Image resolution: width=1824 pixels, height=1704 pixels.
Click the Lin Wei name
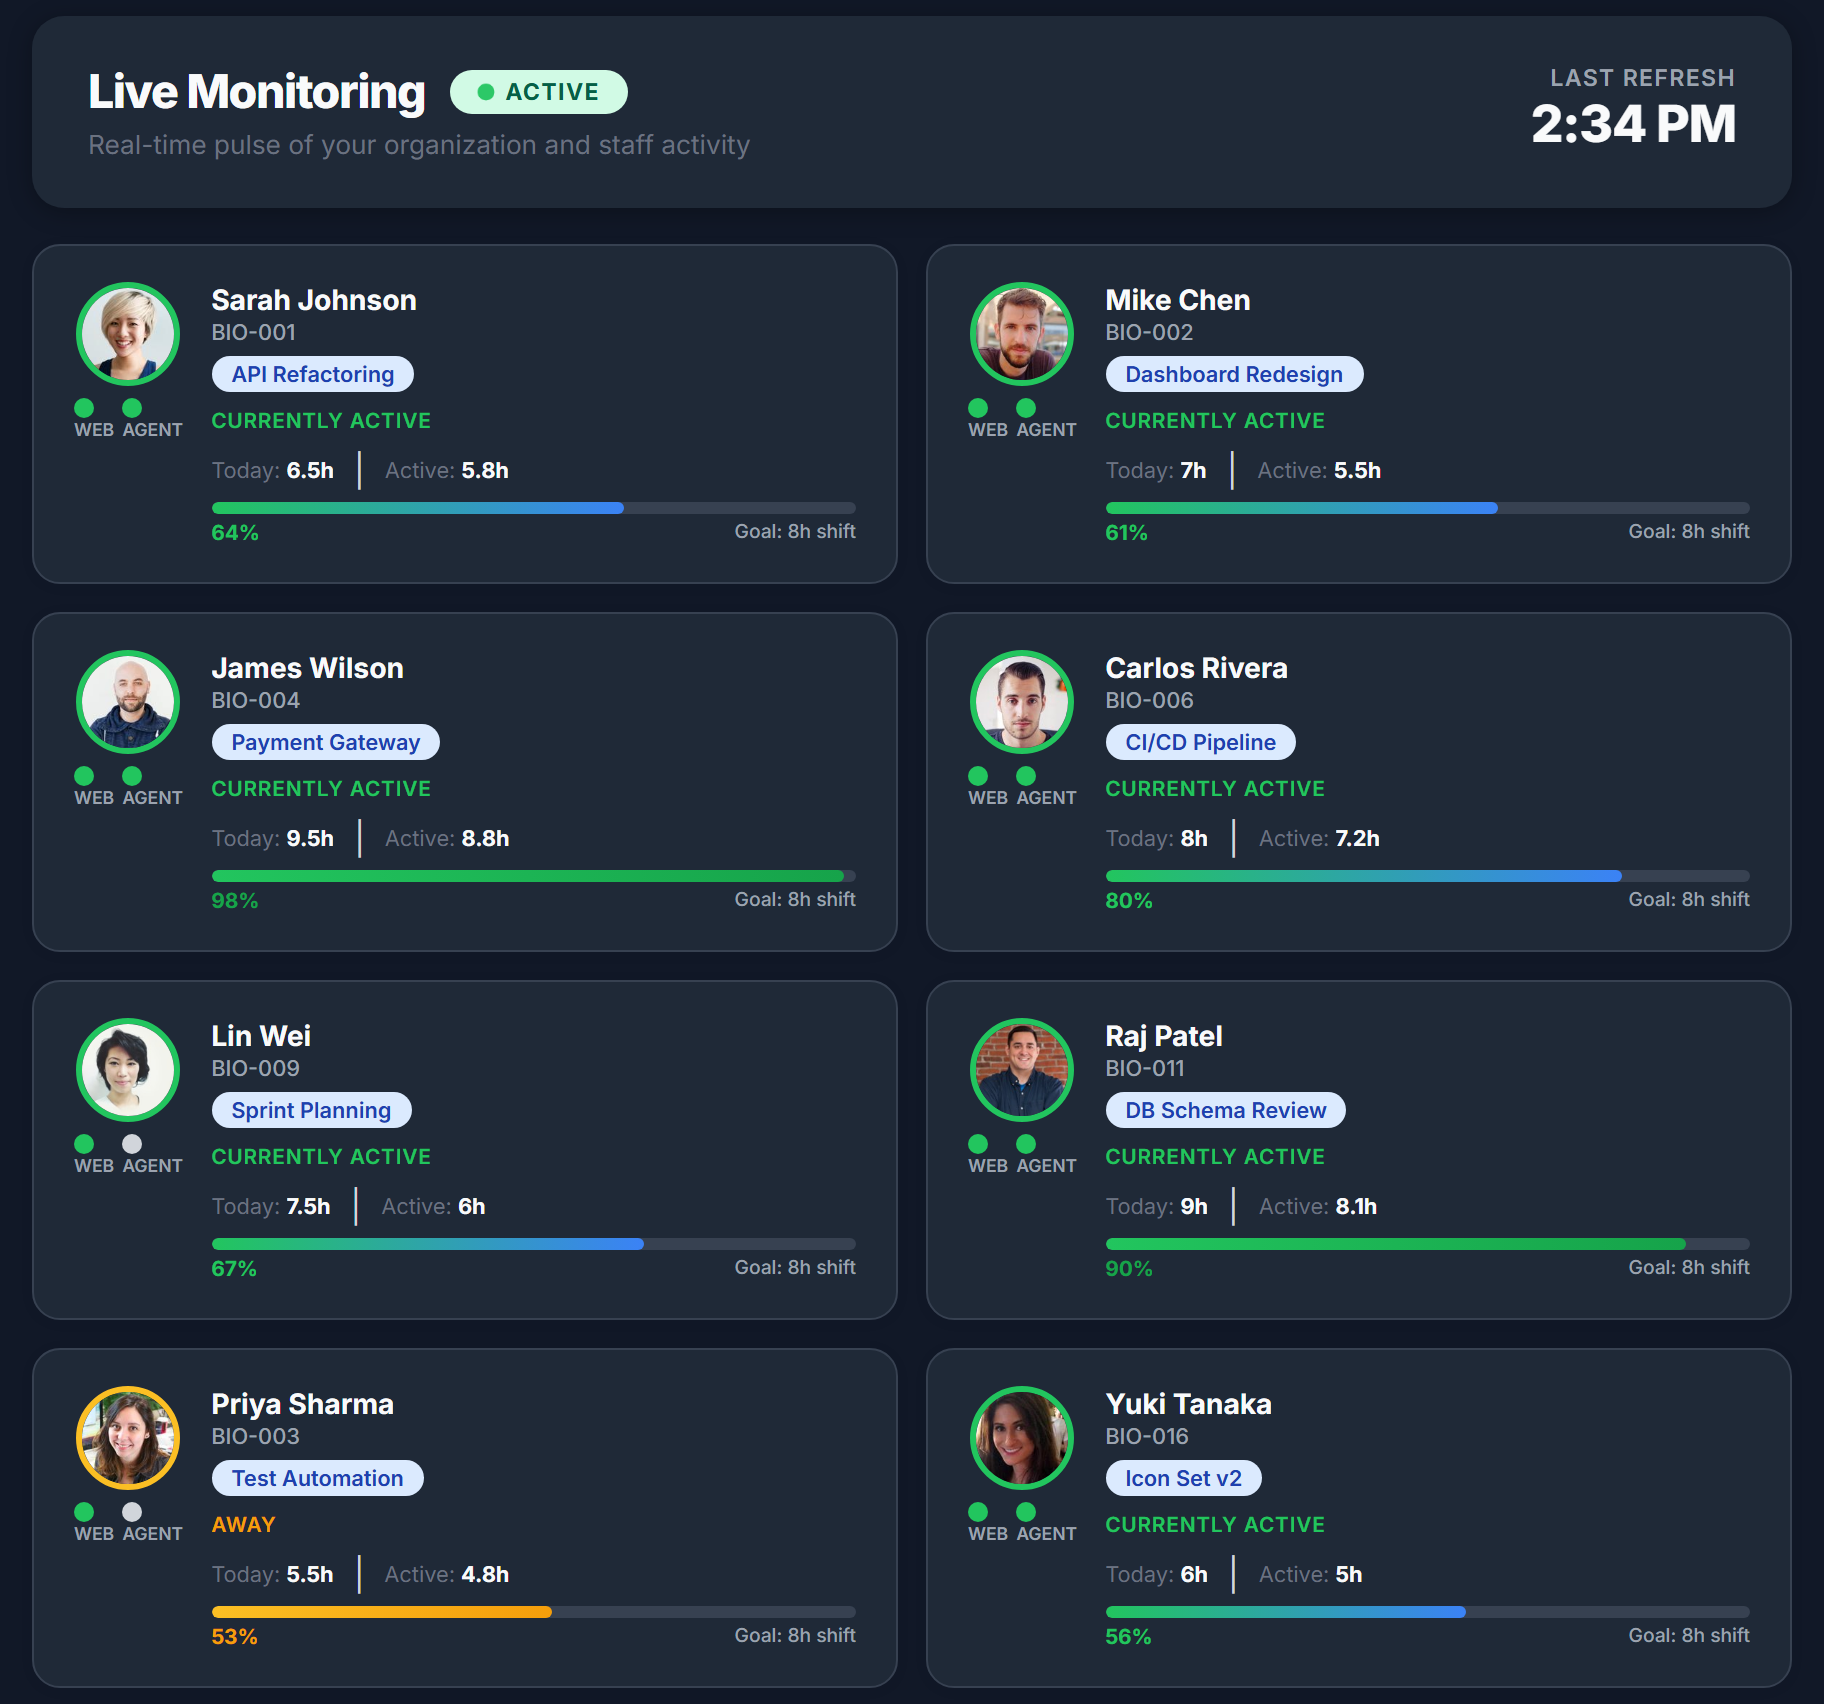261,1036
